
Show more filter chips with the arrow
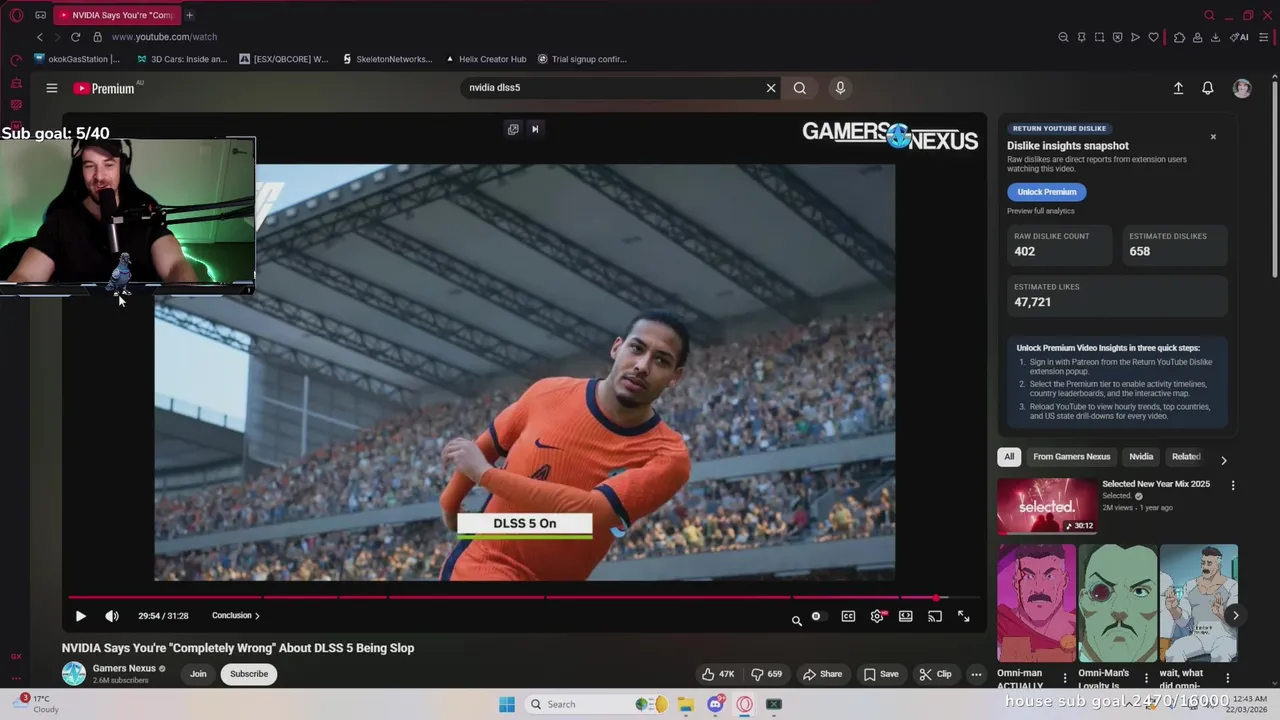point(1223,461)
